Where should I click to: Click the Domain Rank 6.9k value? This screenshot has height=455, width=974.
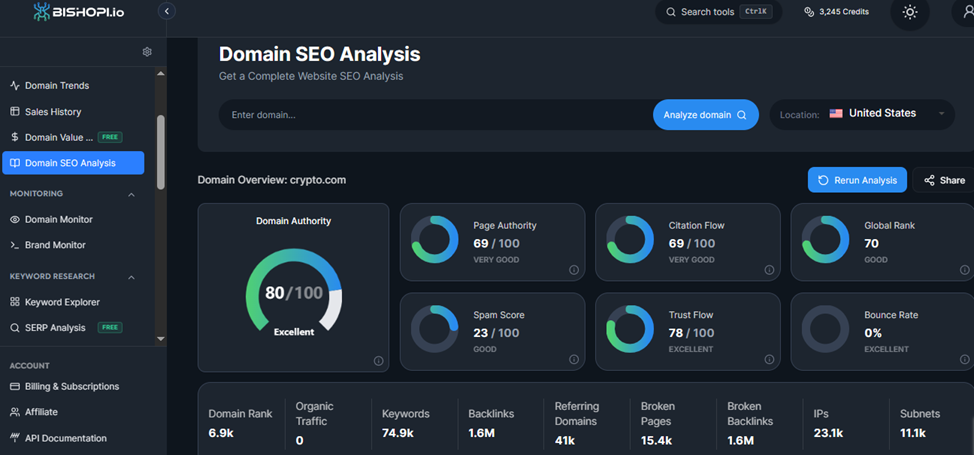221,433
